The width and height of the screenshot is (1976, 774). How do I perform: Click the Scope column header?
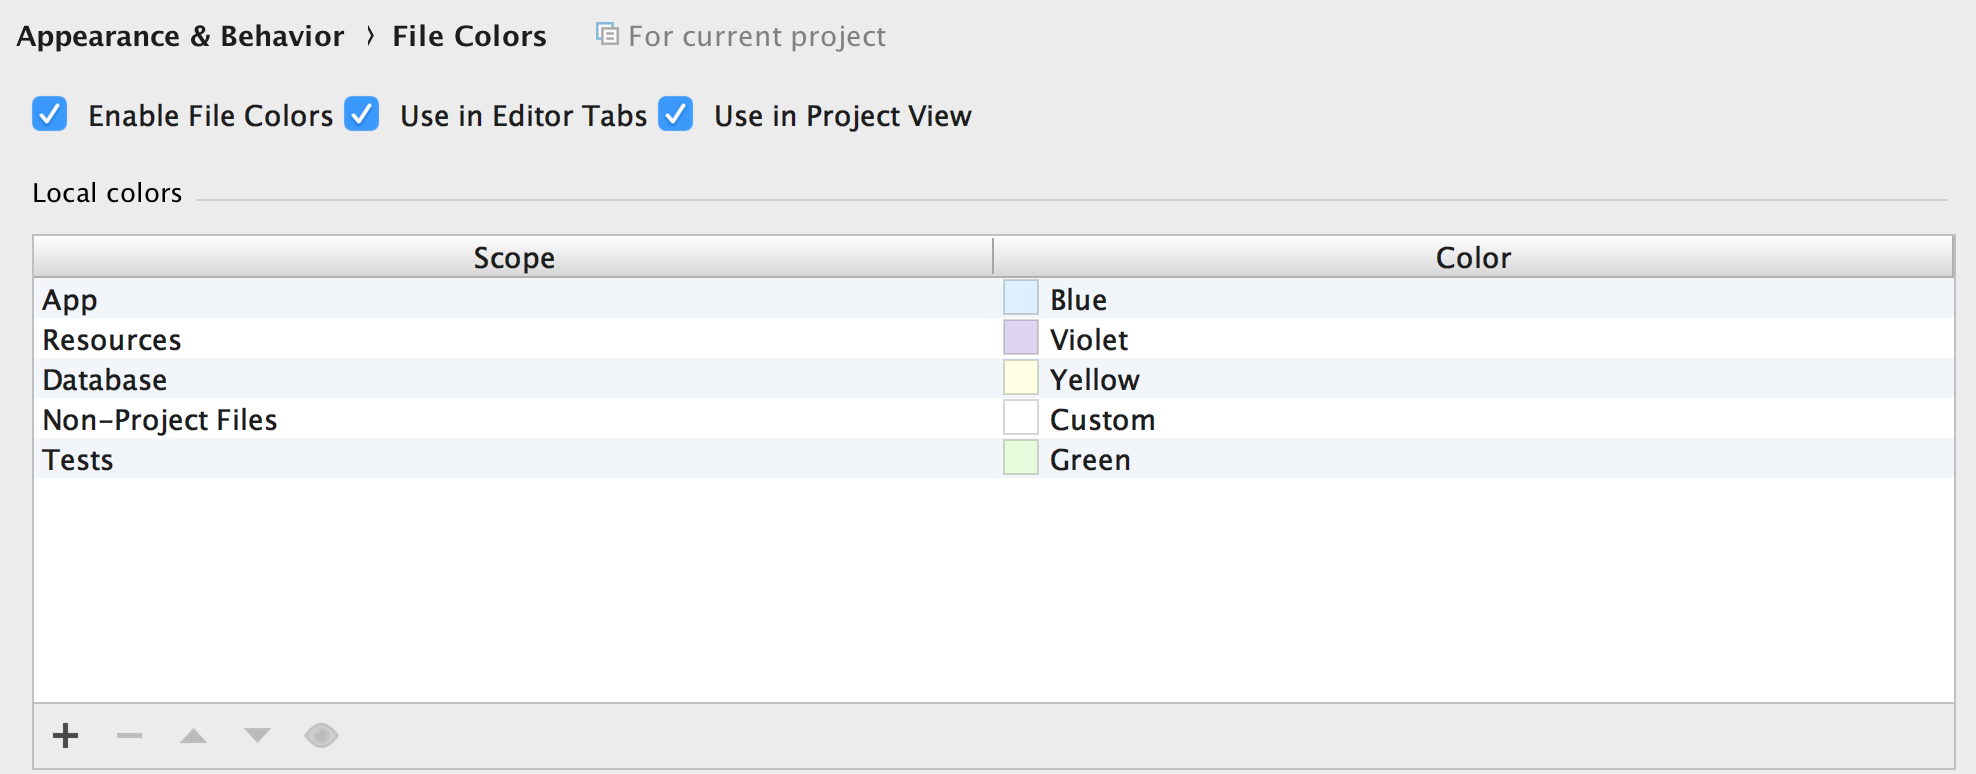(x=512, y=257)
